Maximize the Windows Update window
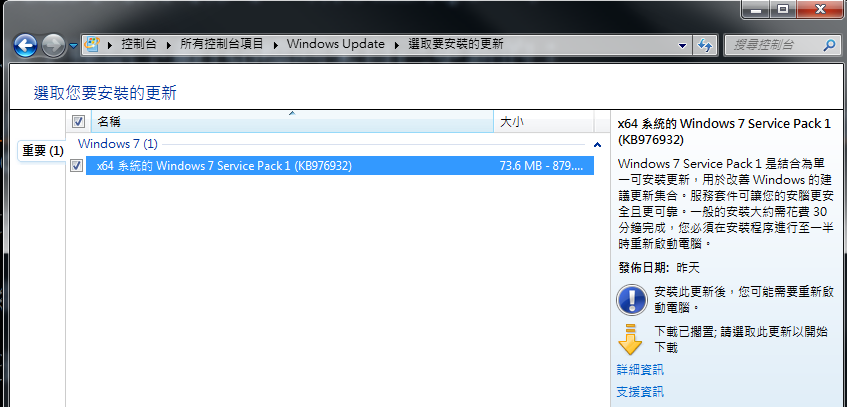Image resolution: width=847 pixels, height=407 pixels. click(782, 9)
